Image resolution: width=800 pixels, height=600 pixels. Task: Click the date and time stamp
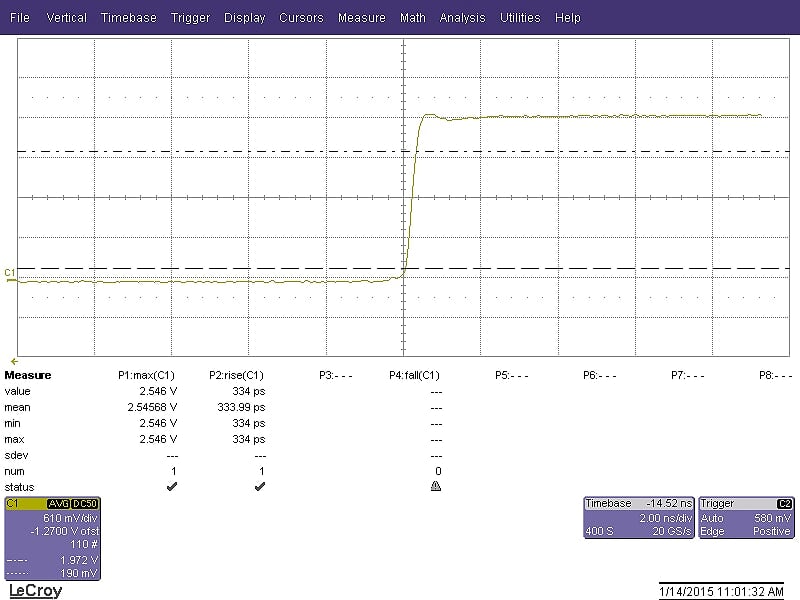pyautogui.click(x=721, y=591)
